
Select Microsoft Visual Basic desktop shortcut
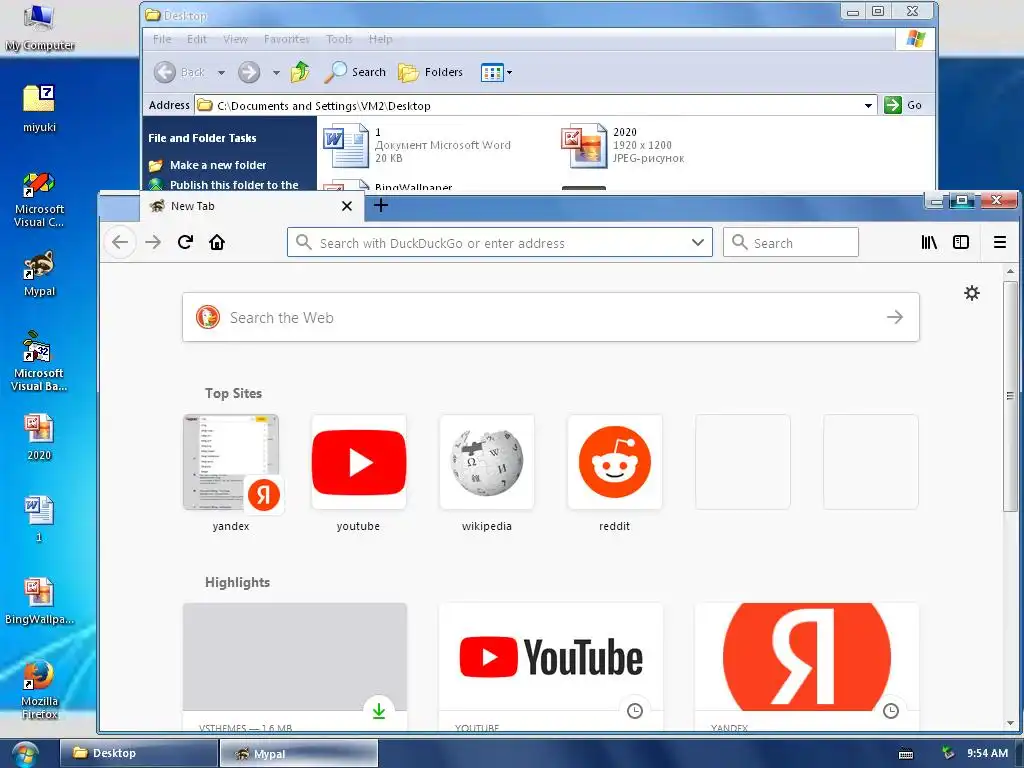[x=39, y=361]
